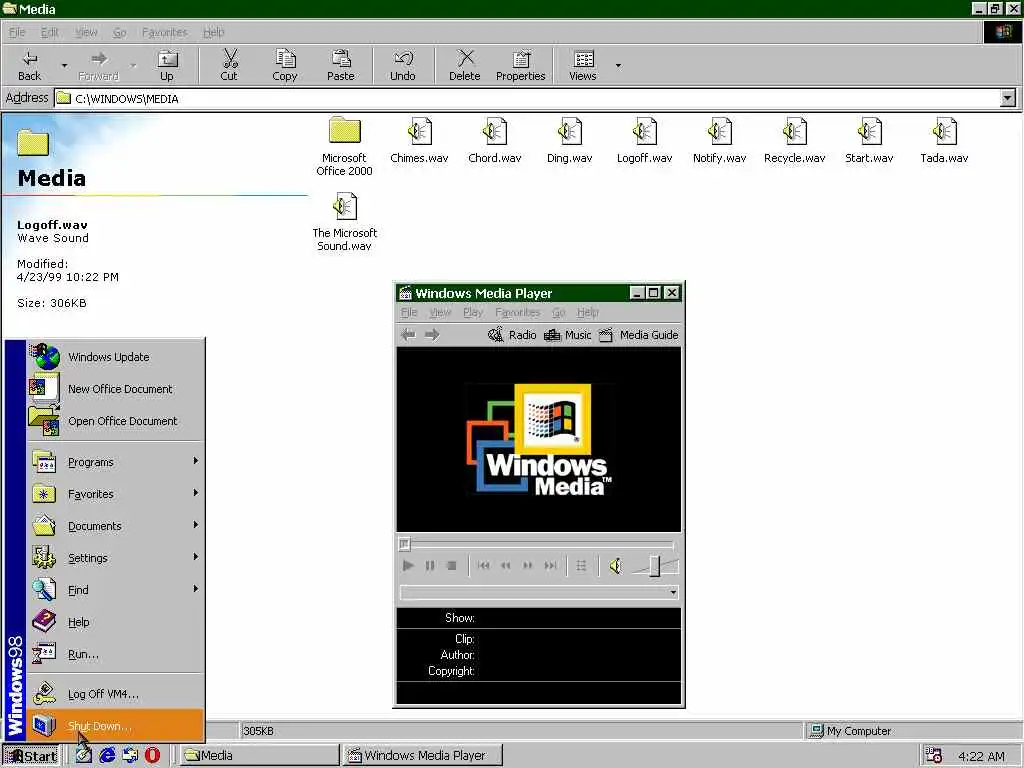The image size is (1024, 768).
Task: Expand the Find submenu
Action: pyautogui.click(x=116, y=590)
